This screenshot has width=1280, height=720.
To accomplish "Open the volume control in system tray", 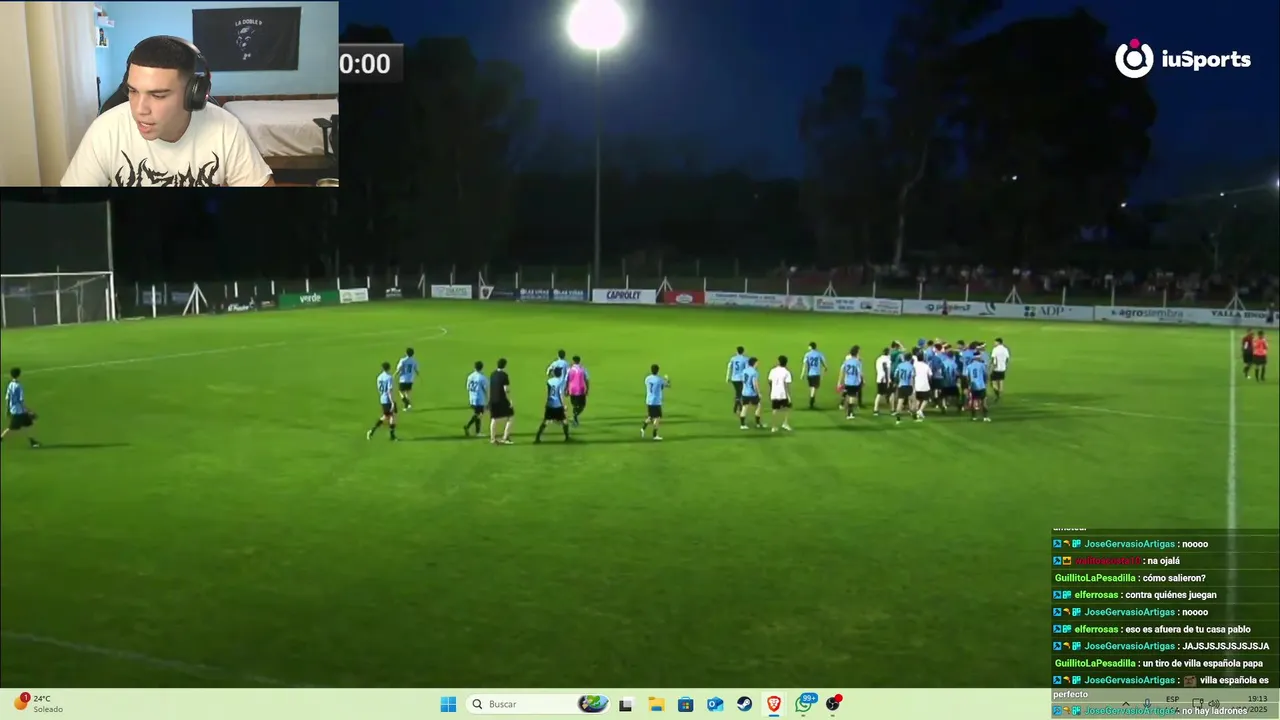I will [1216, 704].
